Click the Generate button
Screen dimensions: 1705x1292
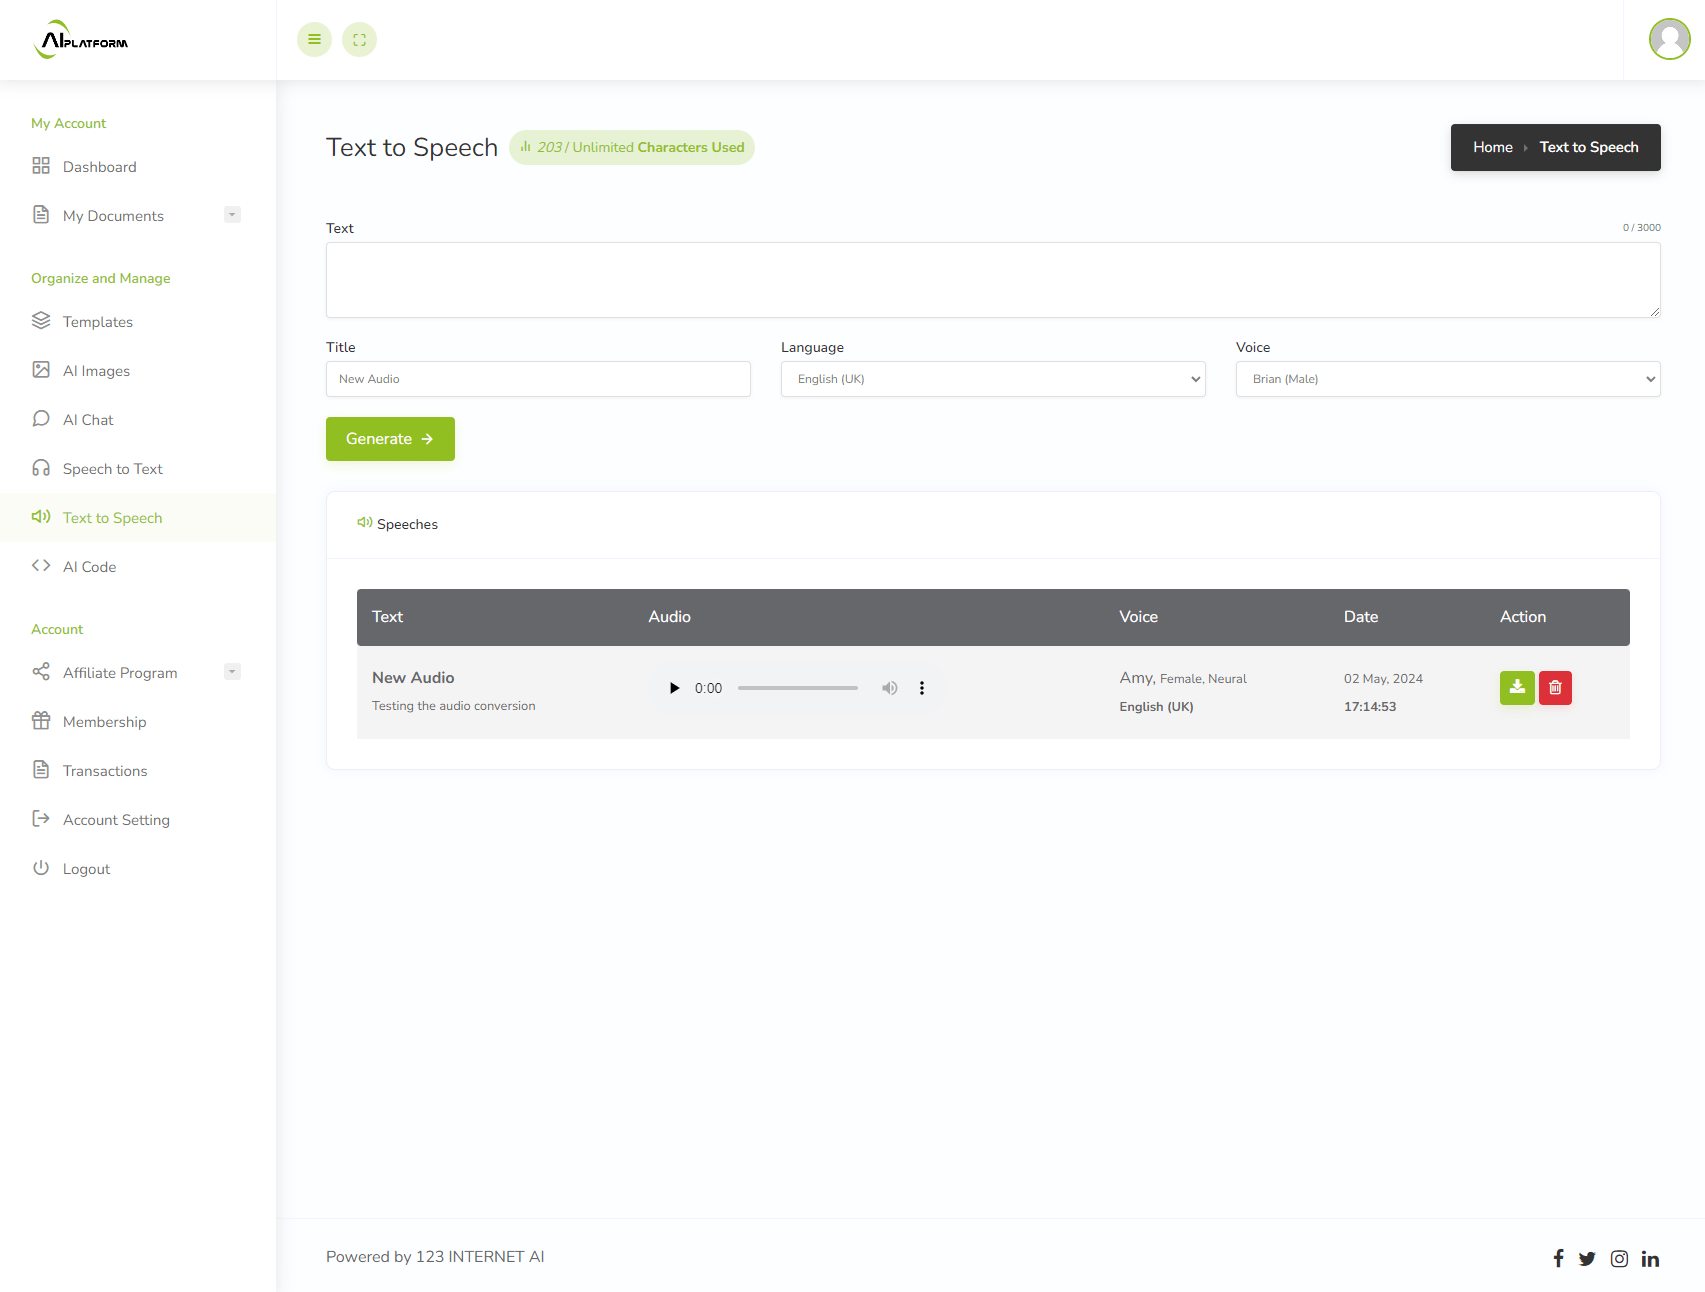[x=390, y=439]
